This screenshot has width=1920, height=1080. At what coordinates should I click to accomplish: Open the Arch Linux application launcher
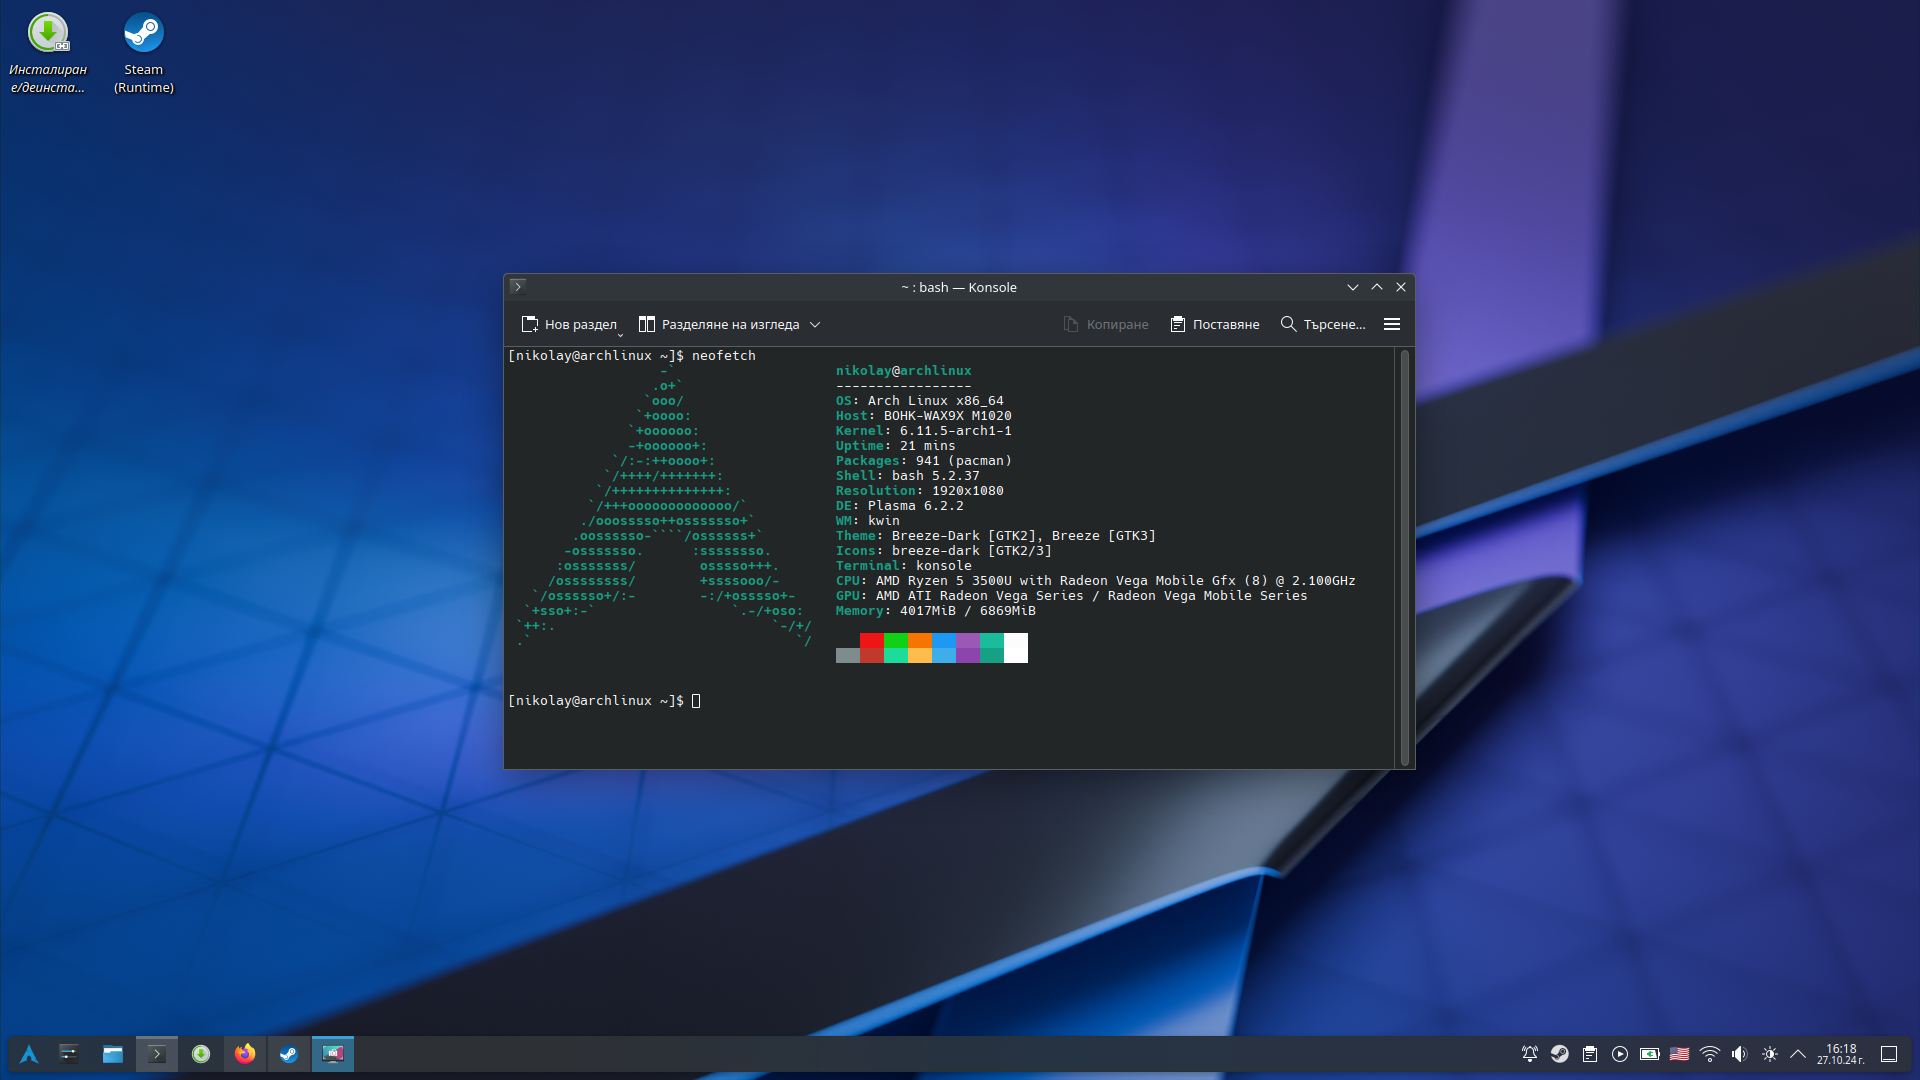coord(29,1054)
